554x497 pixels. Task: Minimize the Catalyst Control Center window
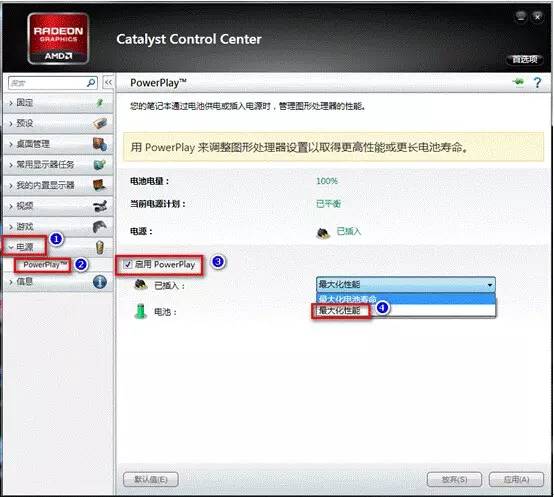click(521, 16)
